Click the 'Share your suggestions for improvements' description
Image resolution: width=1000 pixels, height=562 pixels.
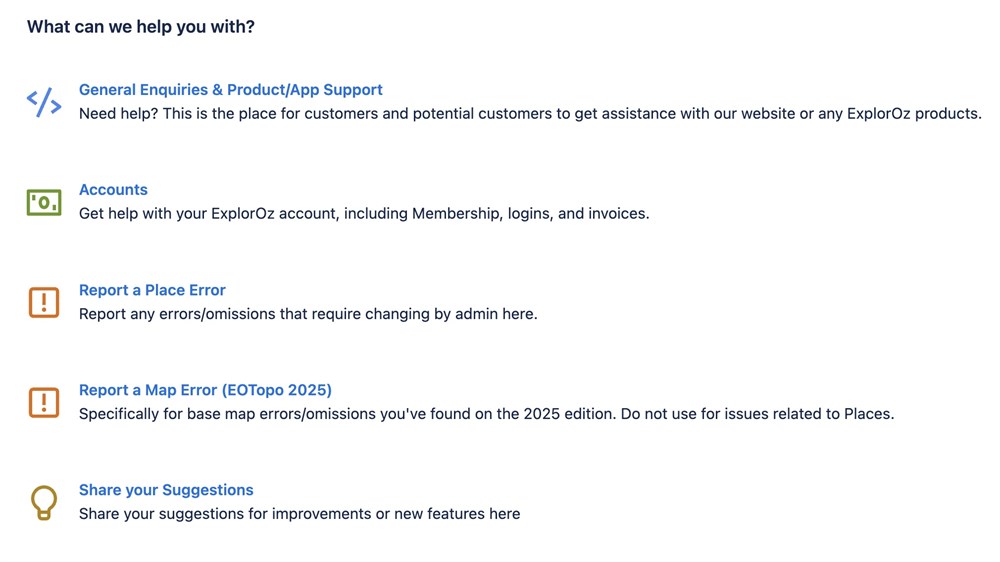(299, 514)
